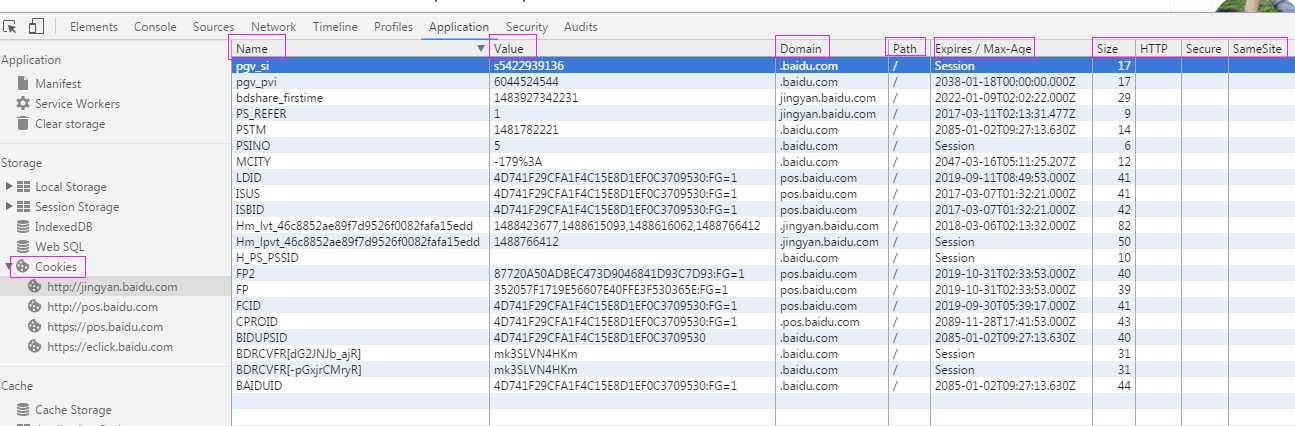
Task: Select the IndexedDB item
Action: (x=64, y=227)
